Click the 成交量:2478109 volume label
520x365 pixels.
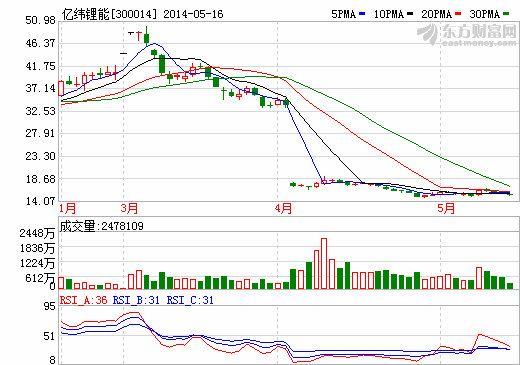tap(102, 226)
